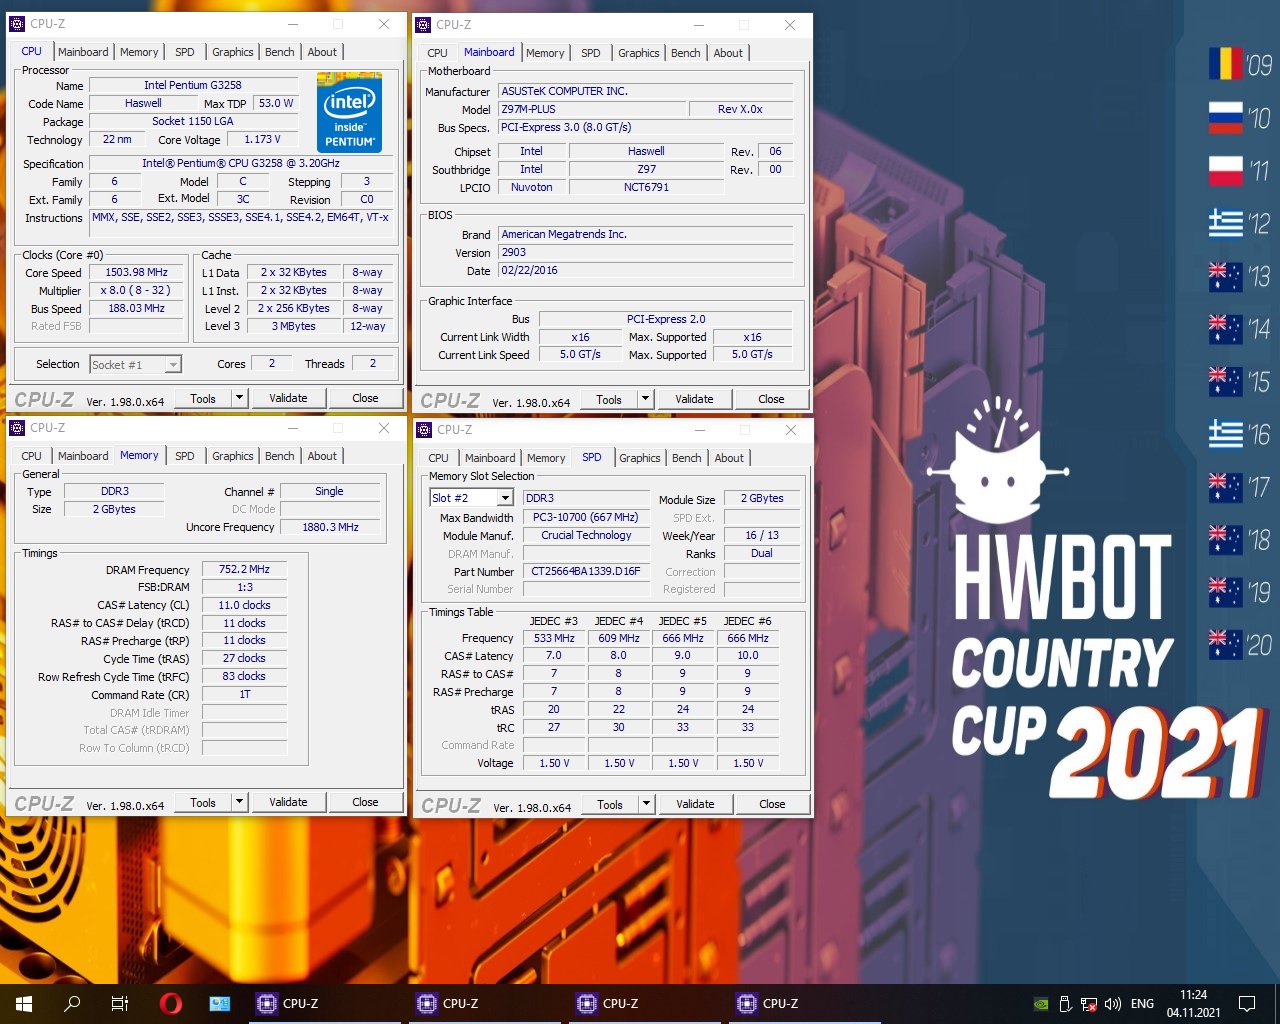This screenshot has width=1280, height=1024.
Task: Click Tools button in Memory window
Action: click(x=203, y=802)
